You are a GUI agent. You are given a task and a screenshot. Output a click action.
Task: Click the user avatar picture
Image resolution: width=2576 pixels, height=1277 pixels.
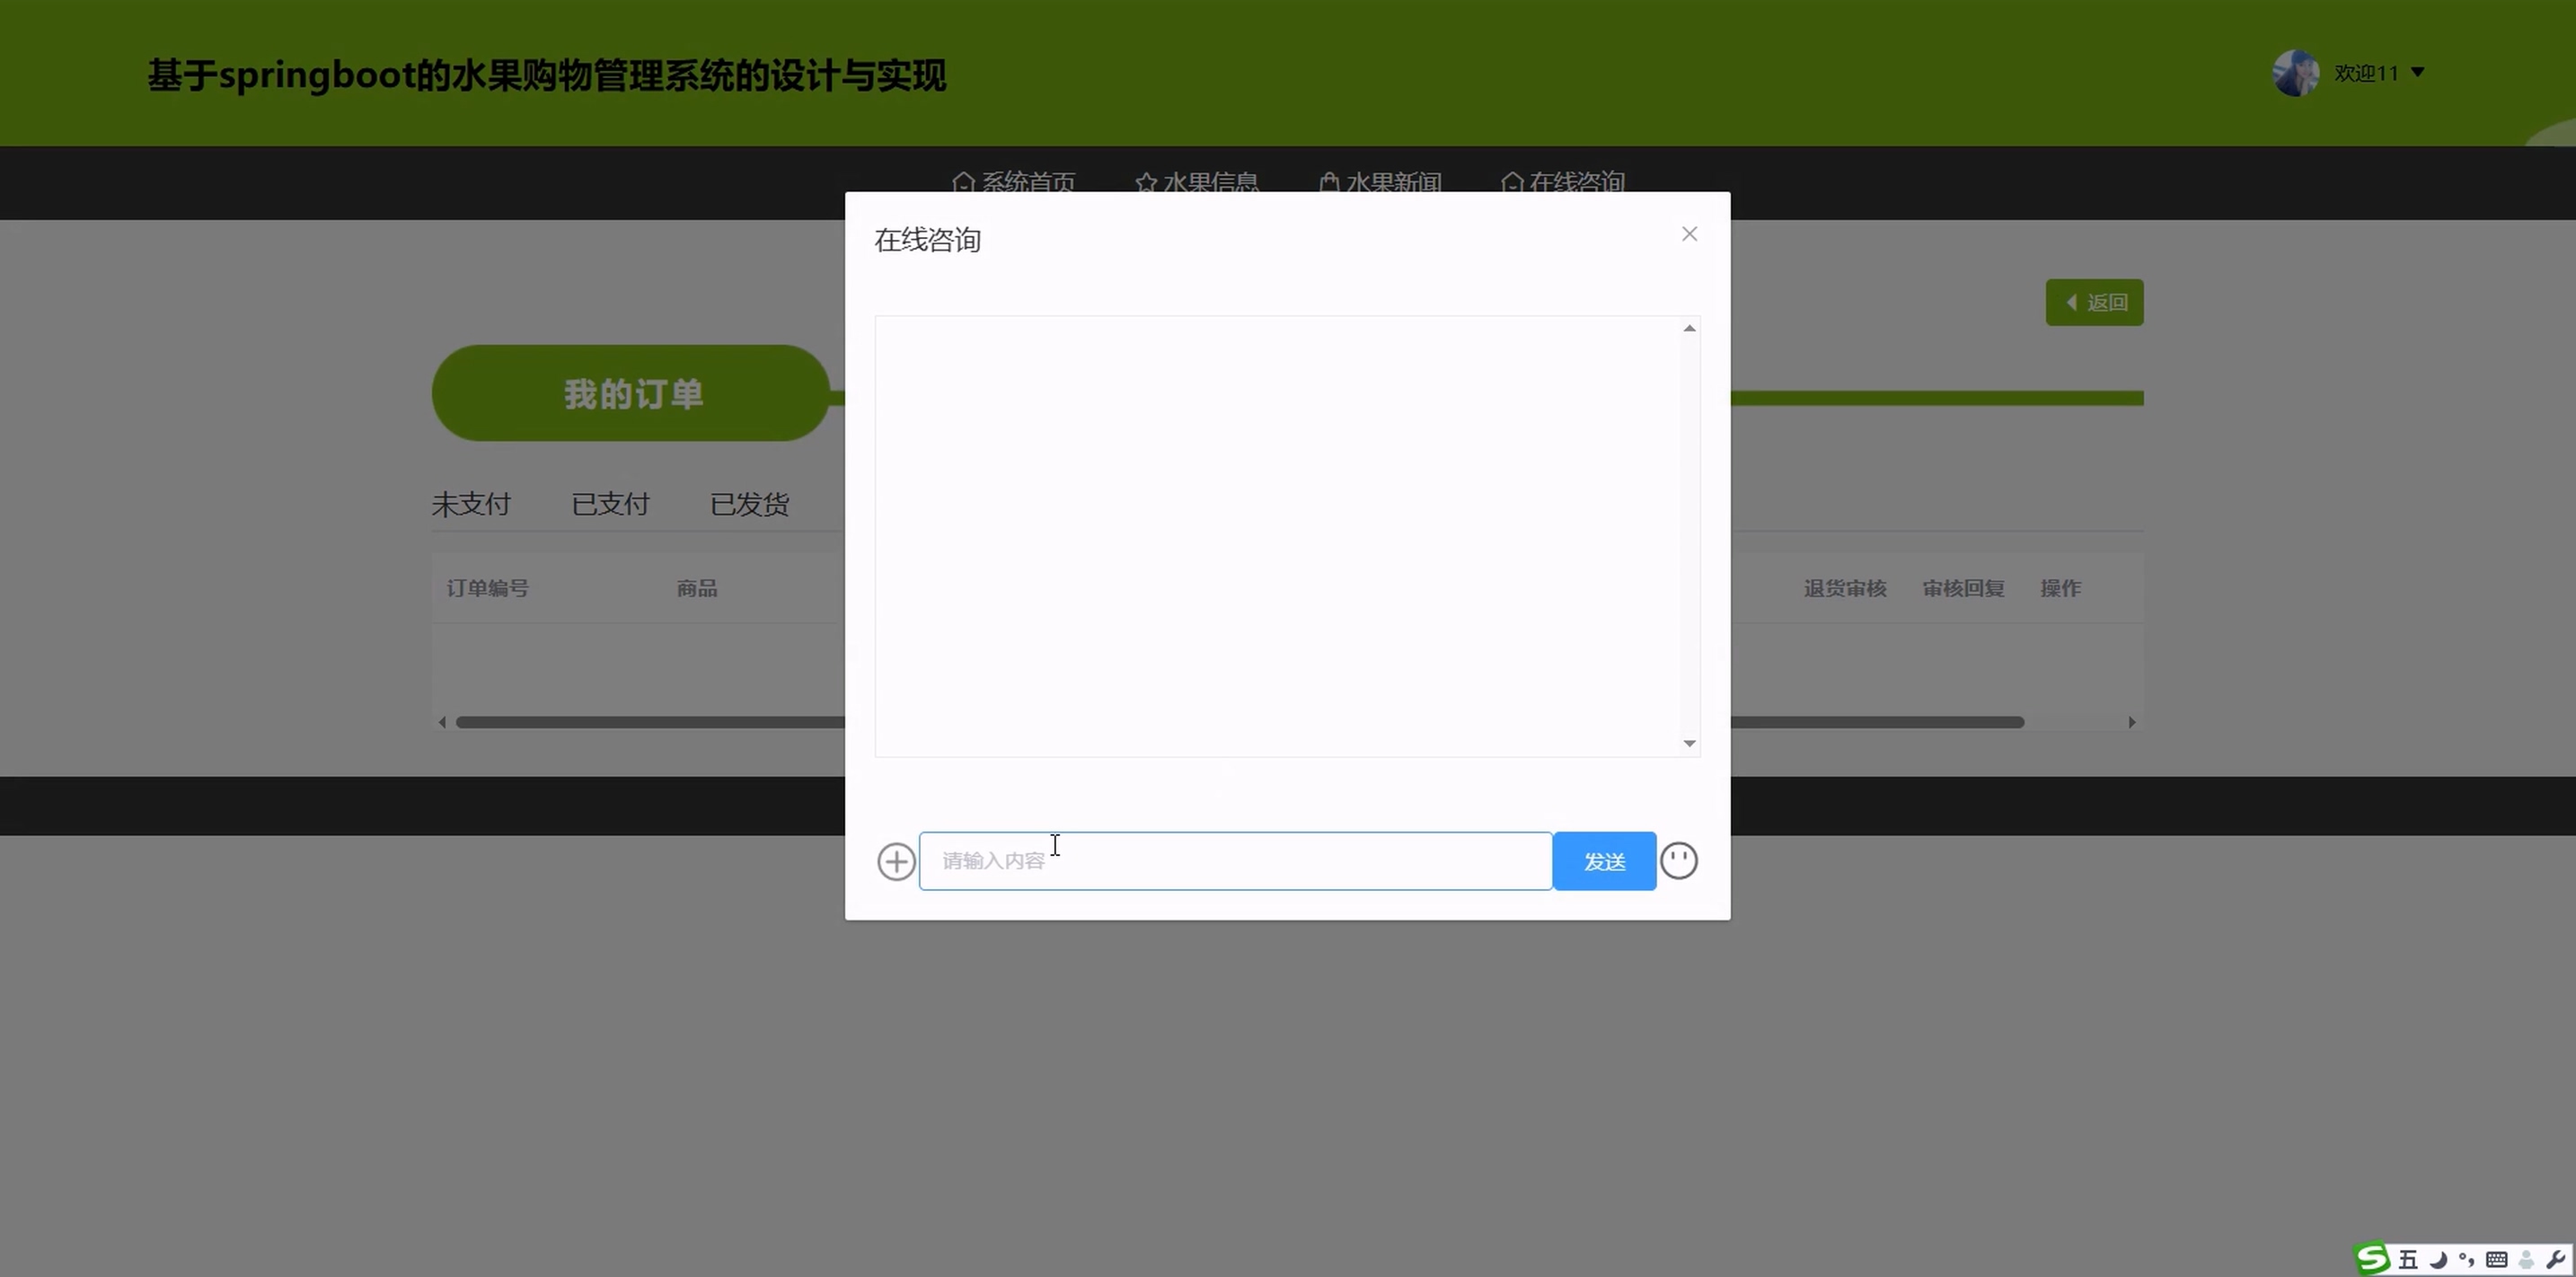tap(2295, 73)
